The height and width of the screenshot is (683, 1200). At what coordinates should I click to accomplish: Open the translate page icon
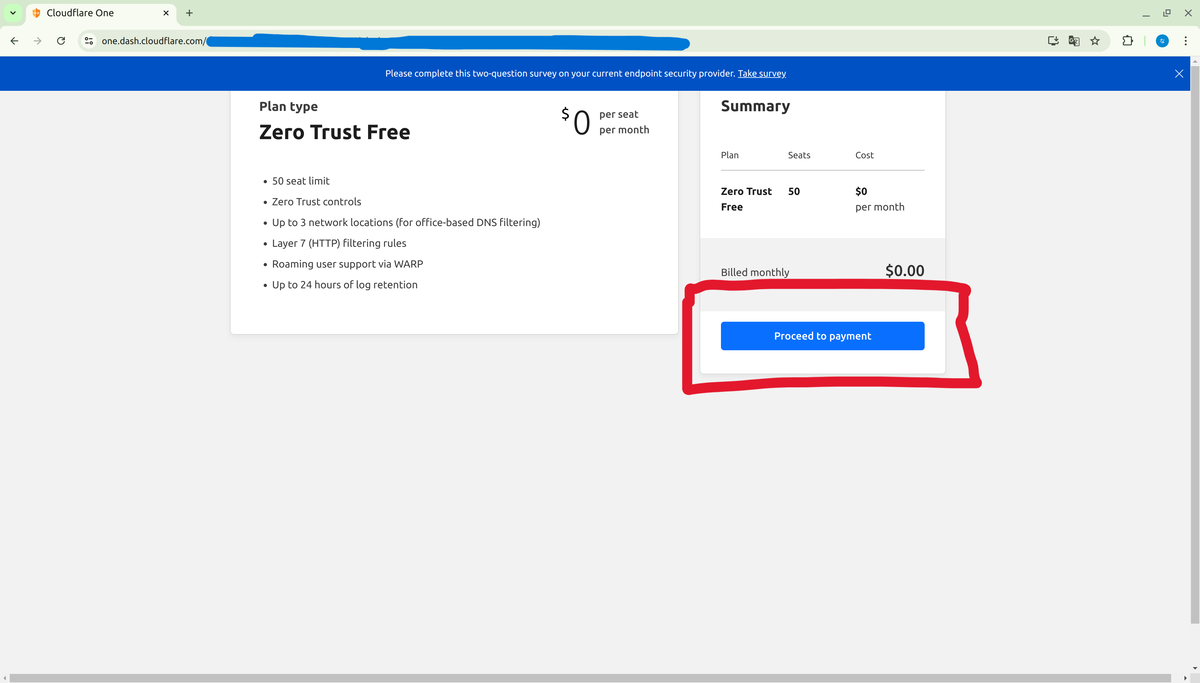[1074, 41]
